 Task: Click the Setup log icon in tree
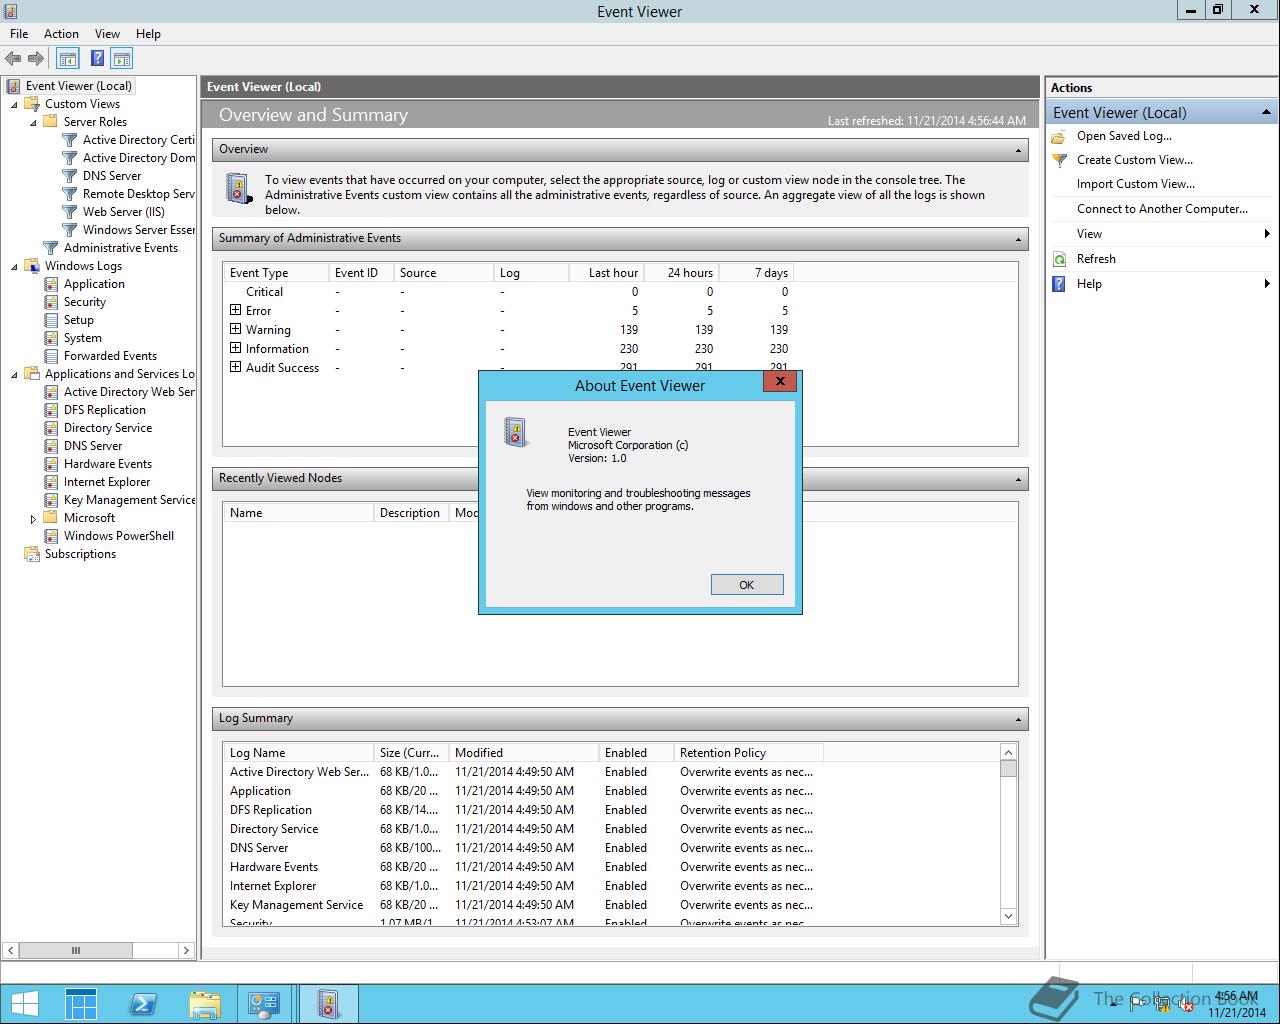pos(51,320)
